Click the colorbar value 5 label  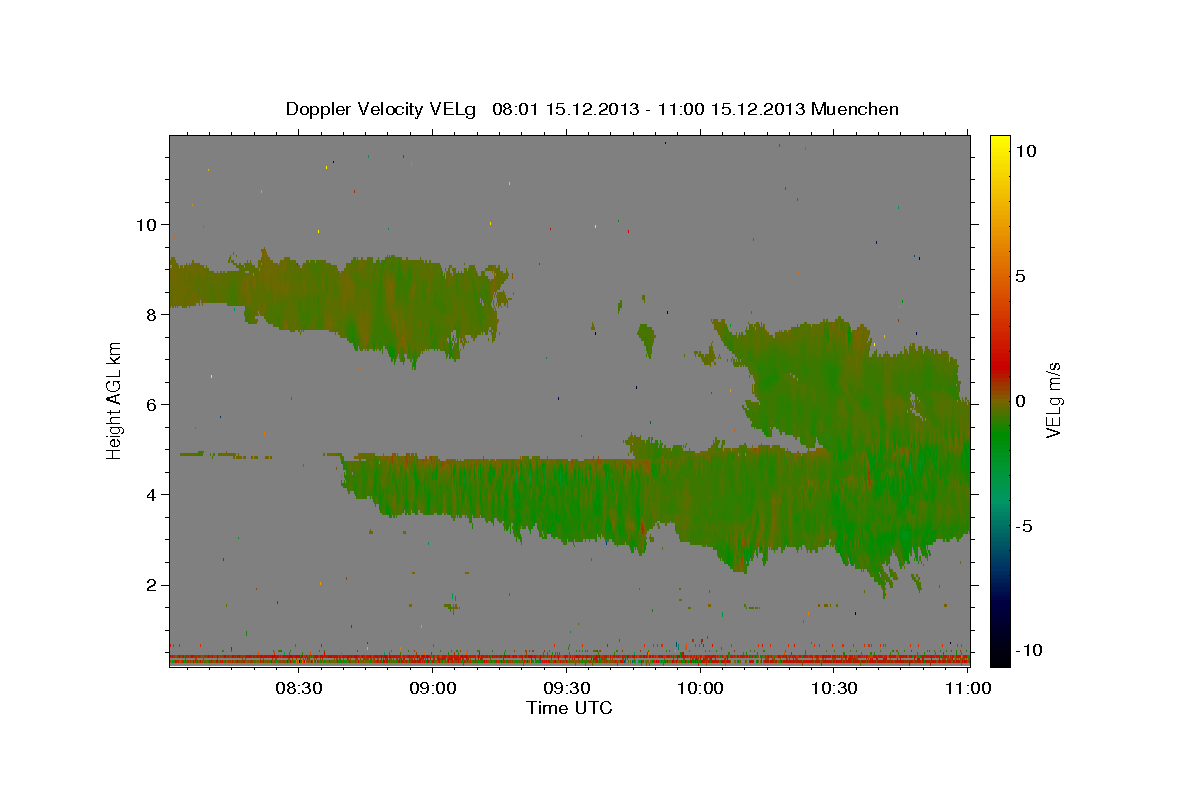[1020, 275]
